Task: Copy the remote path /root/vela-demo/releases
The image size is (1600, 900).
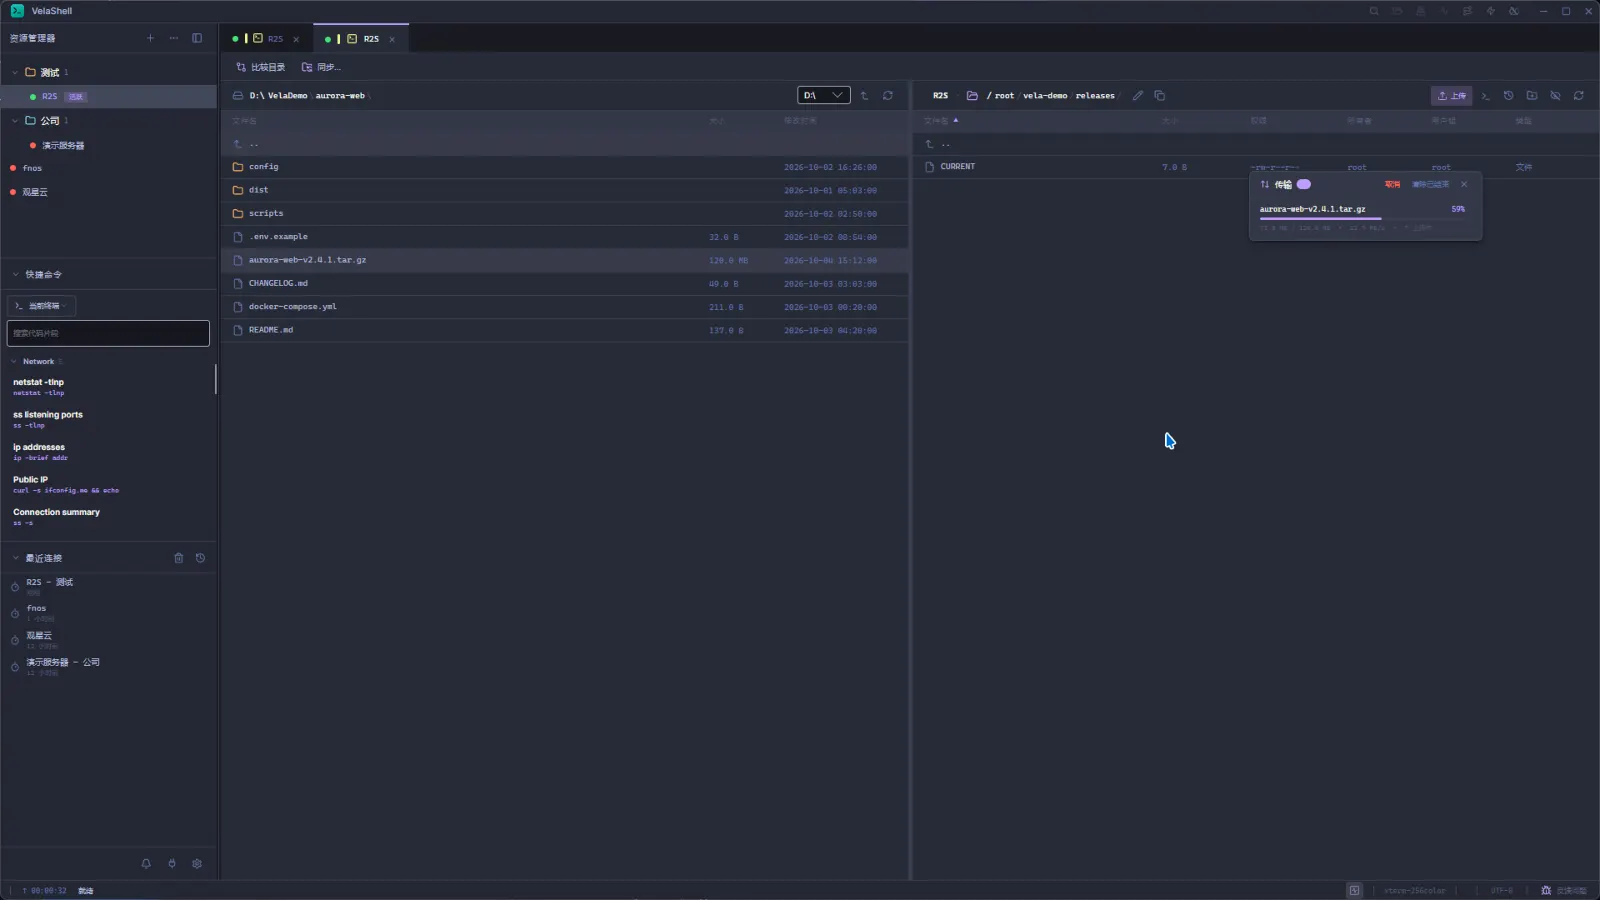Action: [x=1160, y=96]
